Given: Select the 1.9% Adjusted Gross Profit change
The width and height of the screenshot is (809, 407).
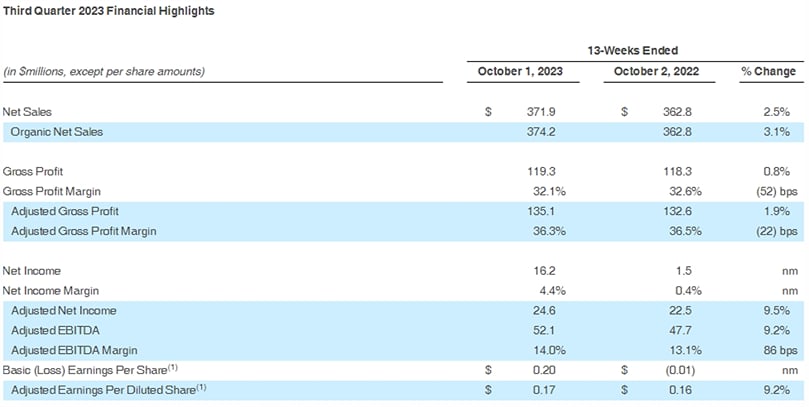Looking at the screenshot, I should coord(777,211).
